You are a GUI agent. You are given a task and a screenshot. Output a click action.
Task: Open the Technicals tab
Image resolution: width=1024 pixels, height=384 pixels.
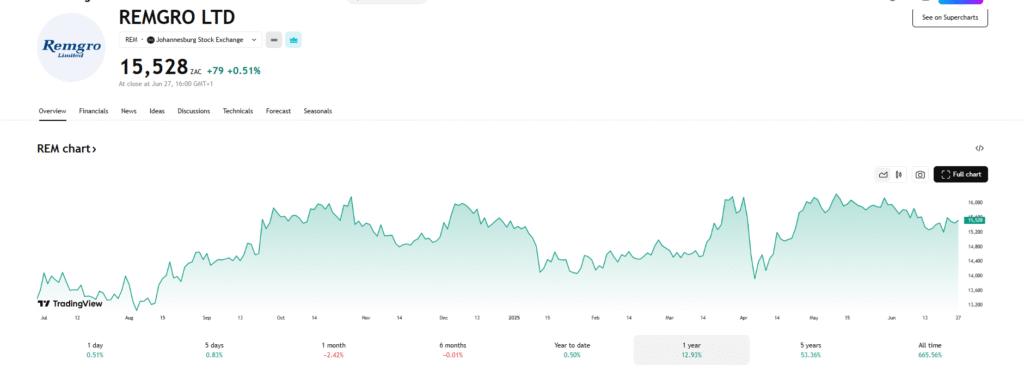(238, 111)
